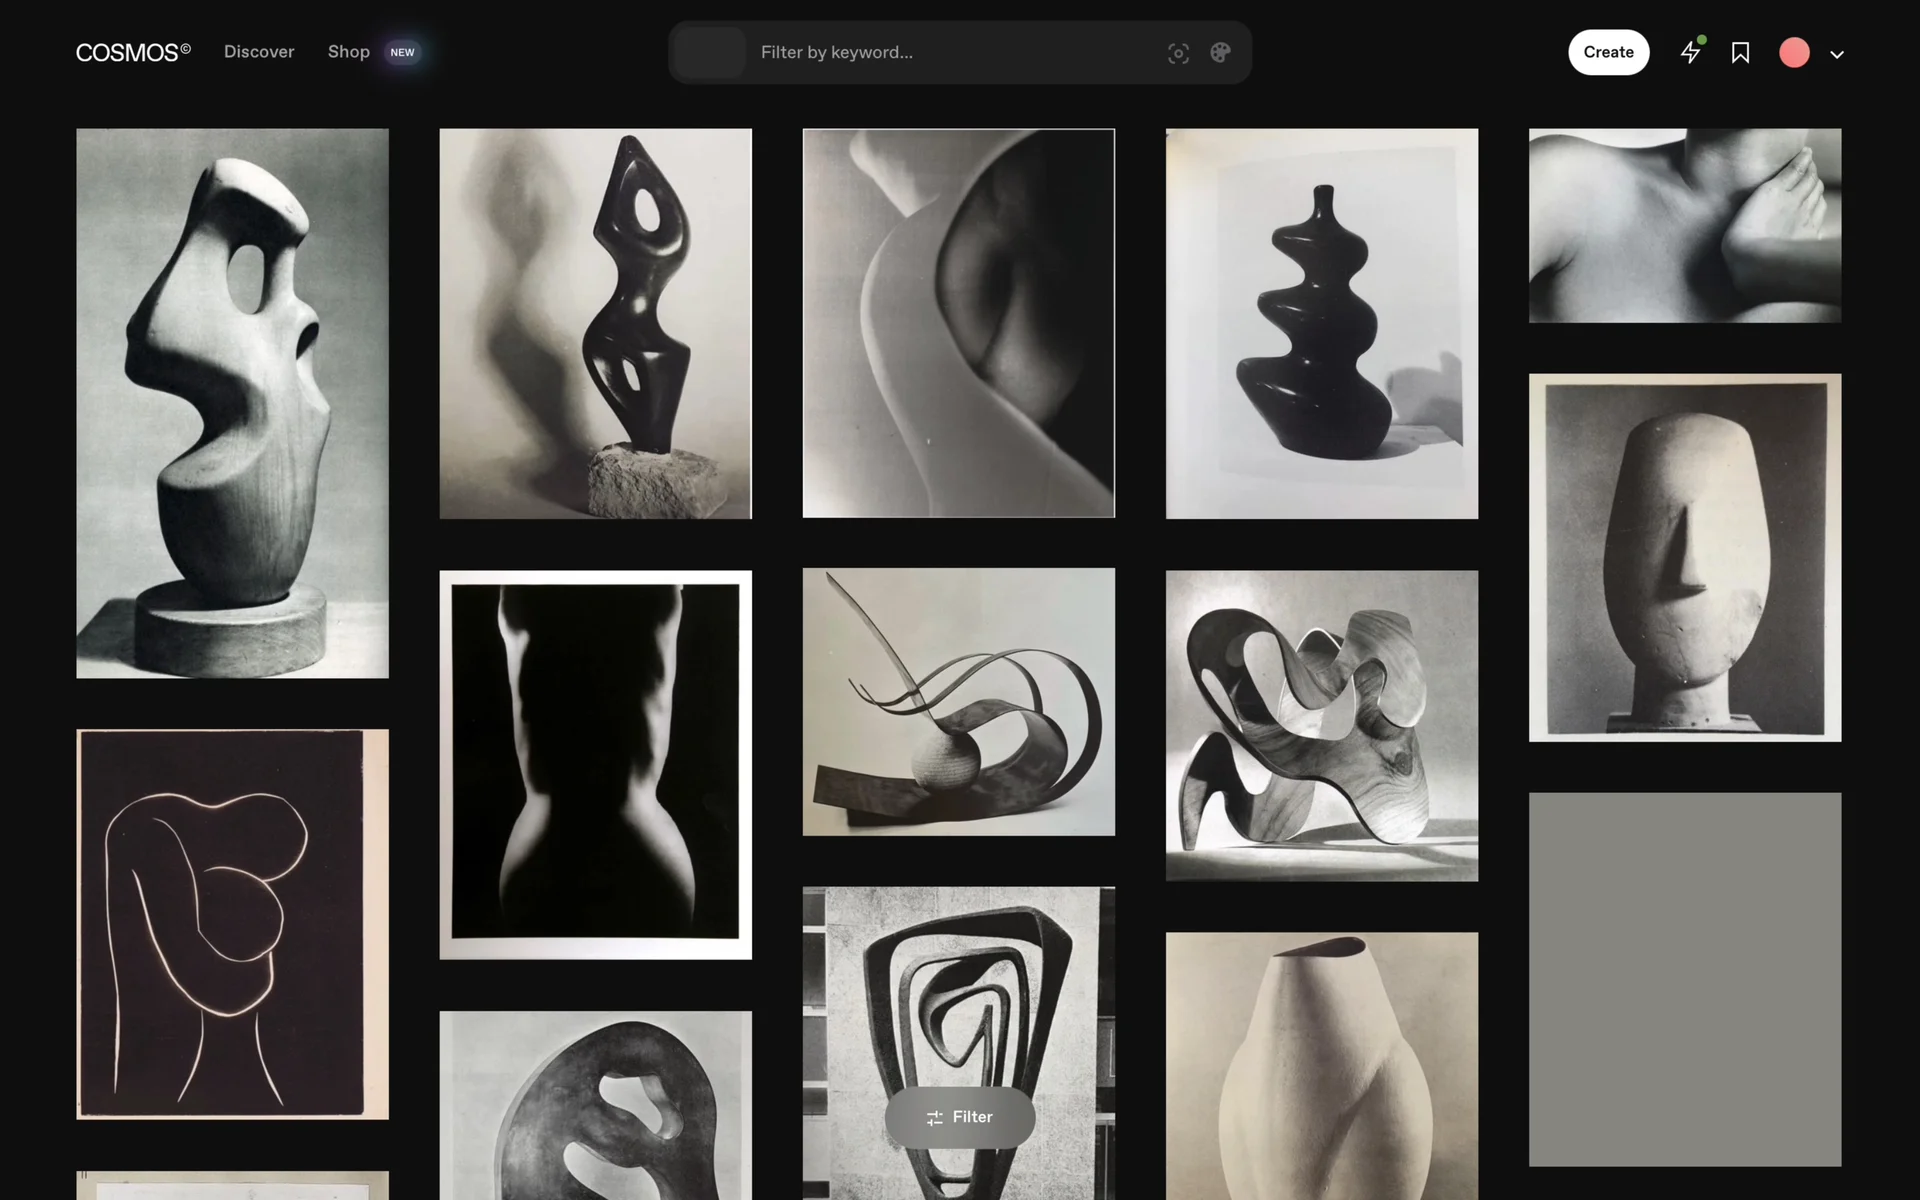1920x1200 pixels.
Task: Open the color palette filter icon
Action: pyautogui.click(x=1220, y=53)
